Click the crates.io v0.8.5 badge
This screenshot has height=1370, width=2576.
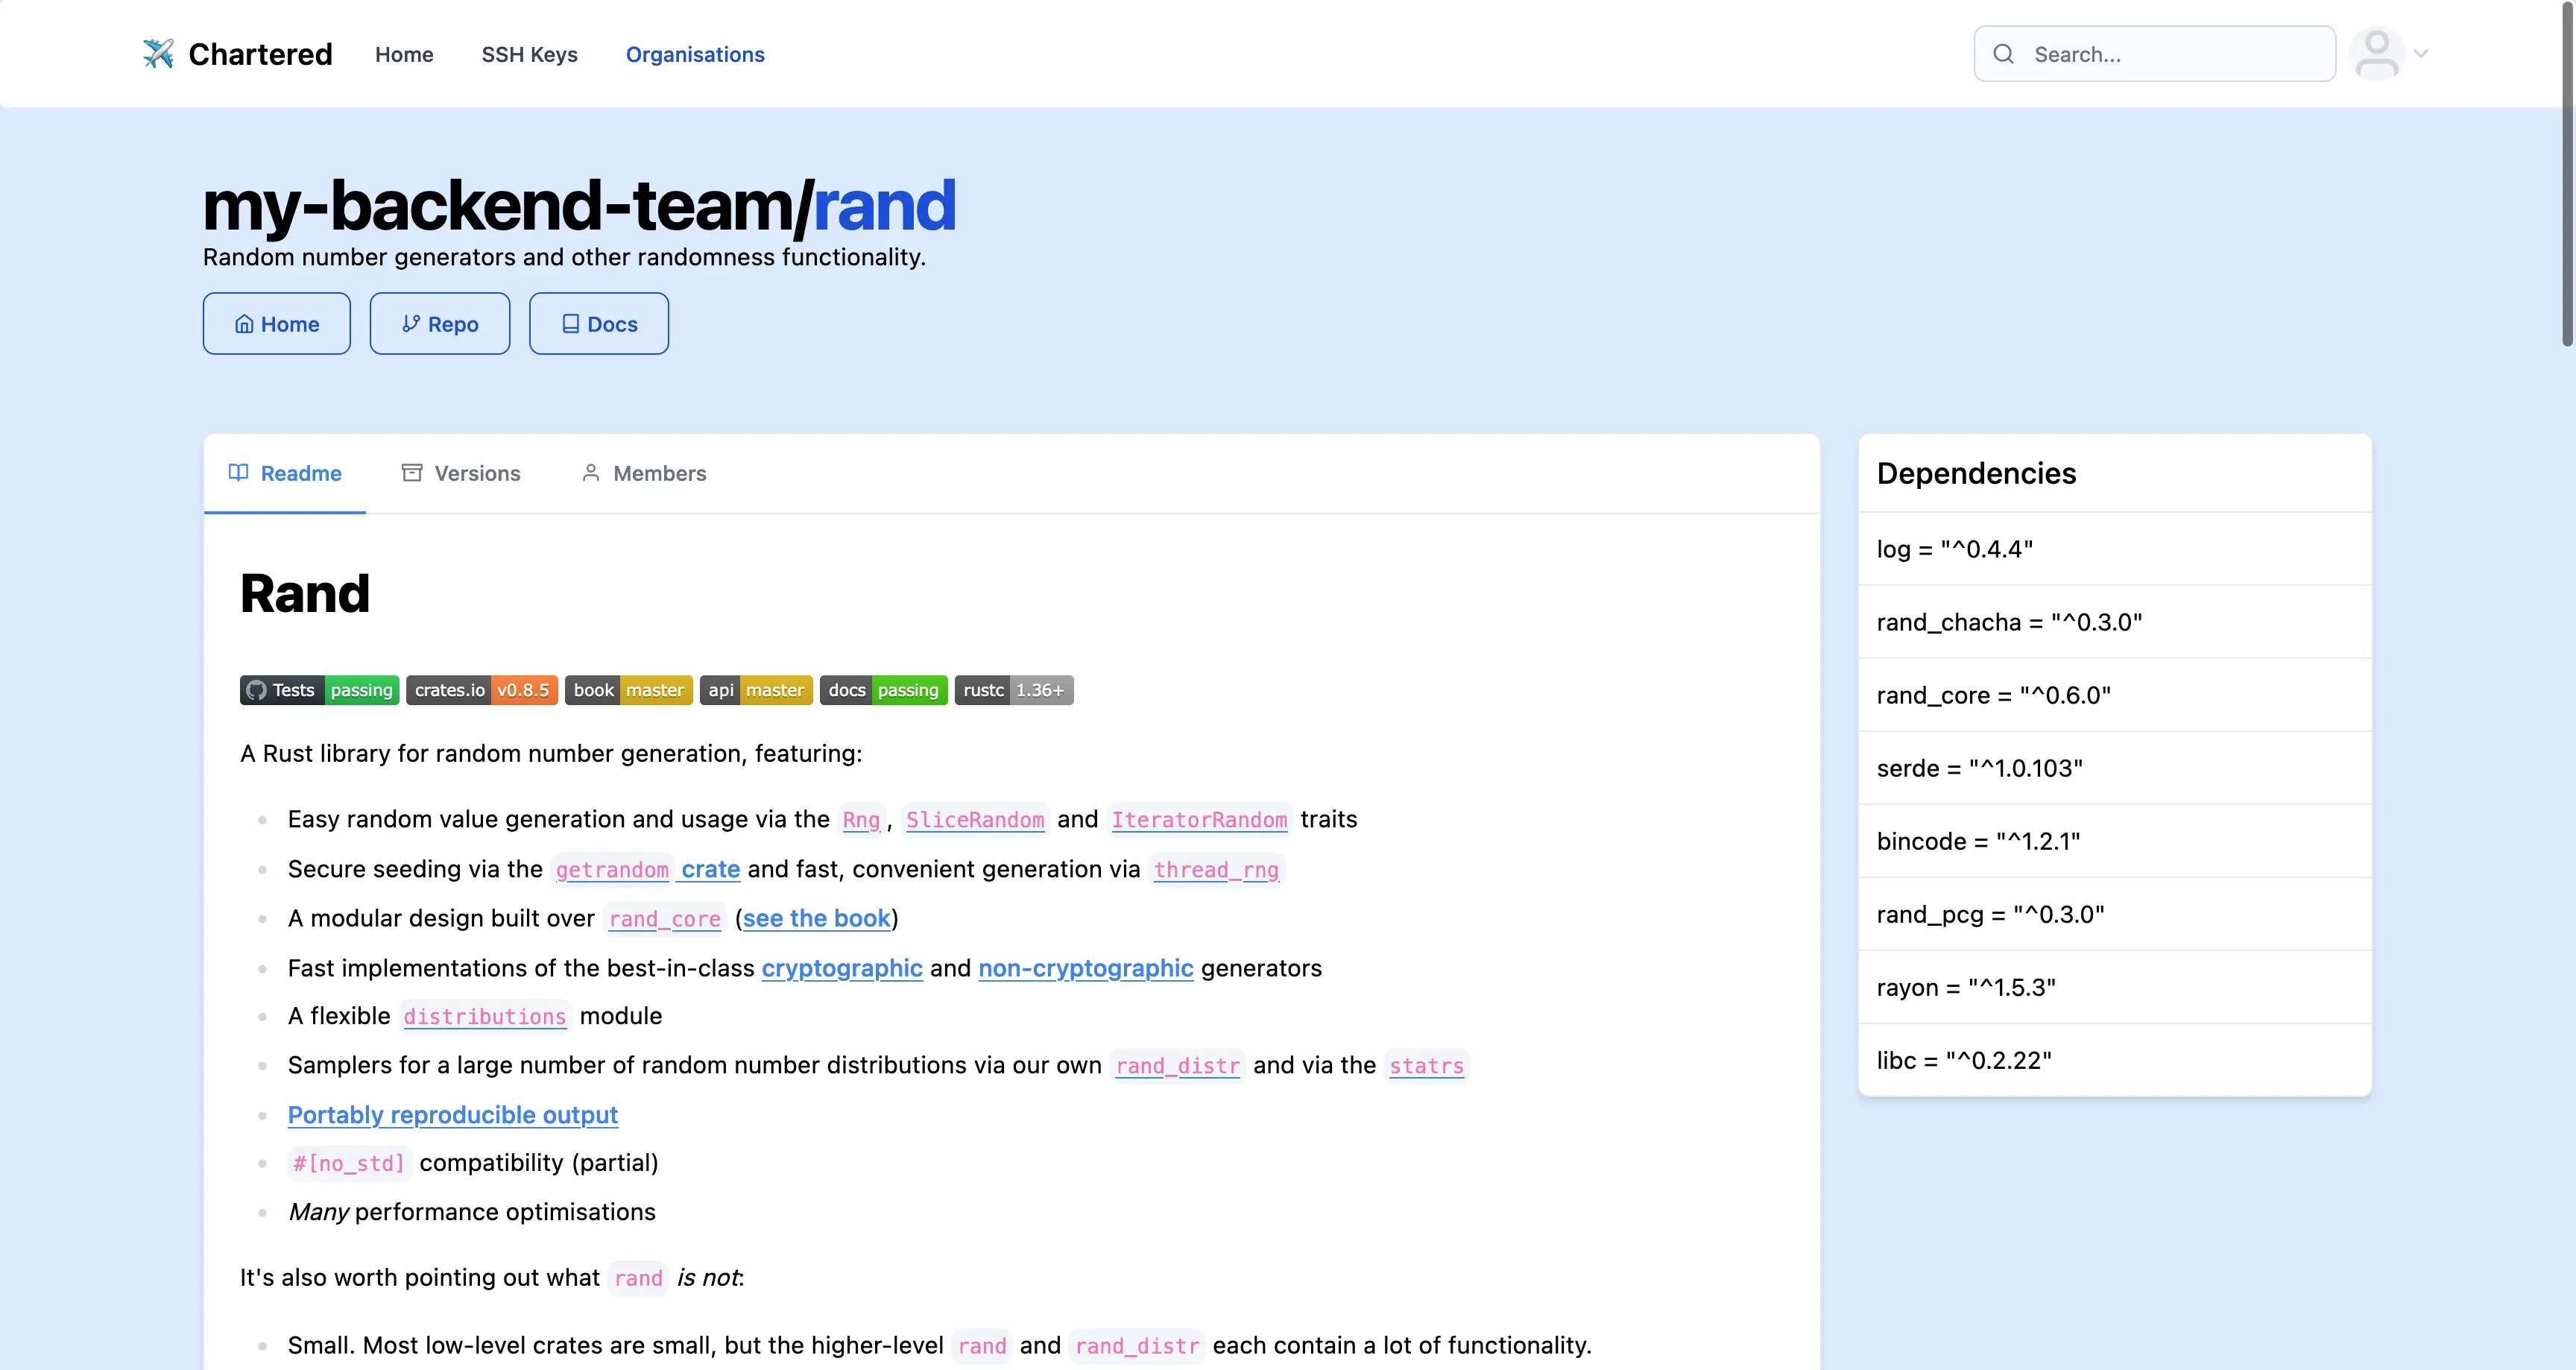481,690
